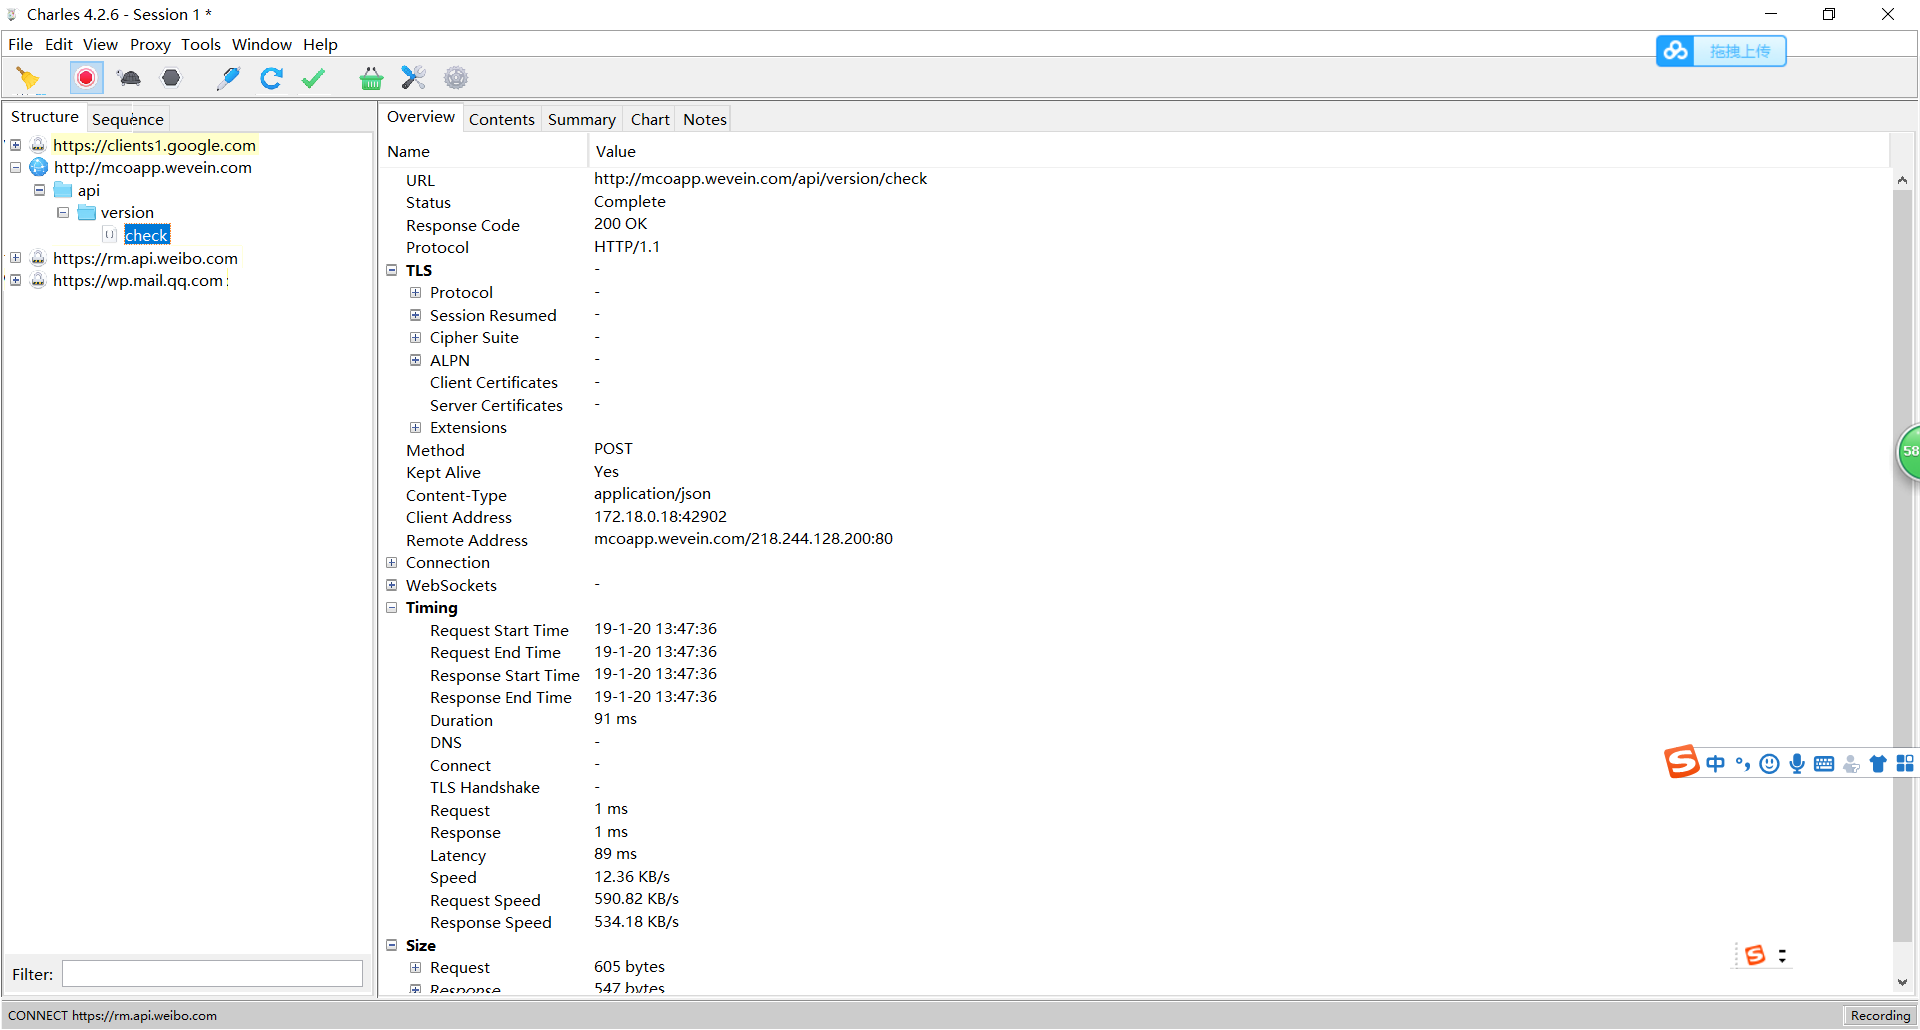Viewport: 1920px width, 1030px height.
Task: Open the Window menu
Action: pos(262,44)
